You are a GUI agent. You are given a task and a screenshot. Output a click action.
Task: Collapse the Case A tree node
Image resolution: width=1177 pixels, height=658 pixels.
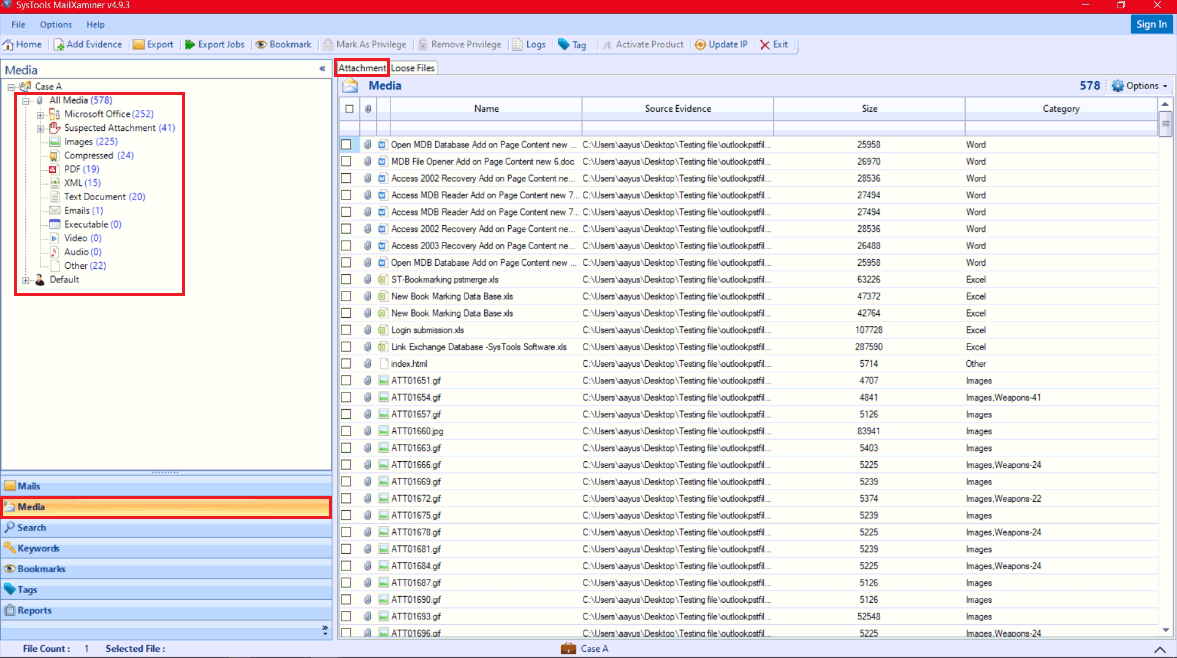point(11,87)
